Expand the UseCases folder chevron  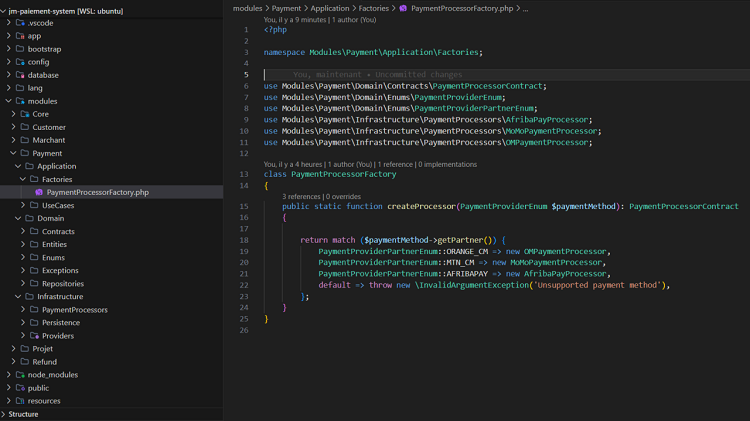point(23,205)
